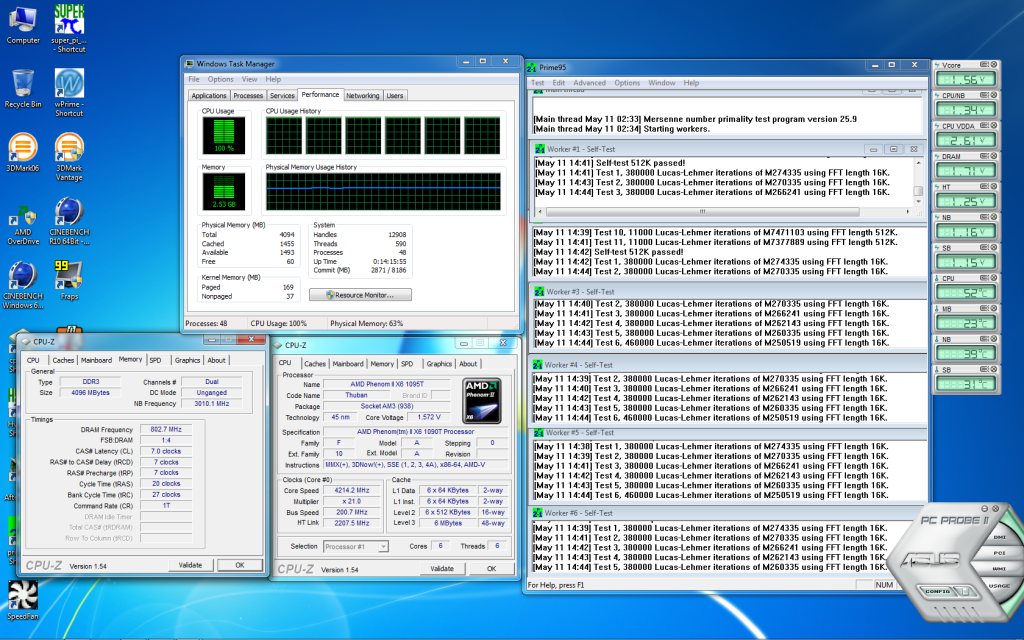This screenshot has height=640, width=1024.
Task: Switch to the Networking tab in Task Manager
Action: (362, 96)
